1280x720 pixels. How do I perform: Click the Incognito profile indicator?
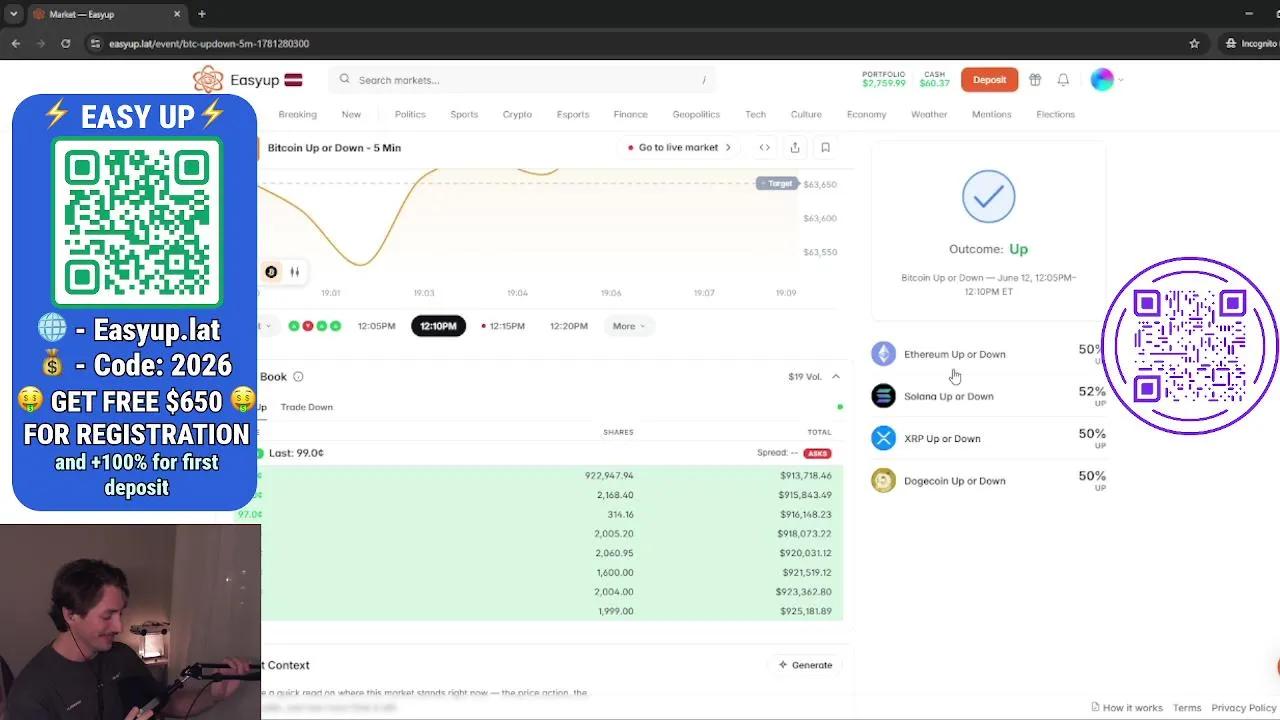1251,44
